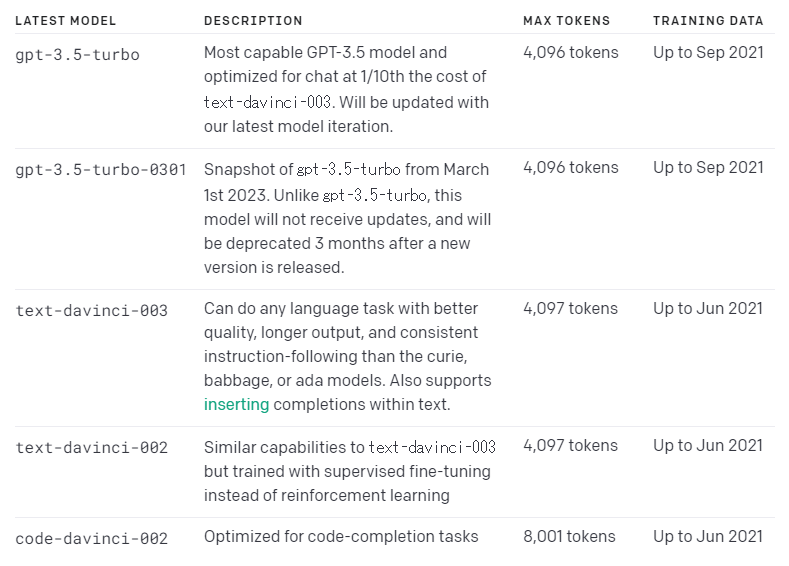This screenshot has height=566, width=789.
Task: Click 'Snapshot of gpt-3.5-turbo' description text
Action: (302, 170)
